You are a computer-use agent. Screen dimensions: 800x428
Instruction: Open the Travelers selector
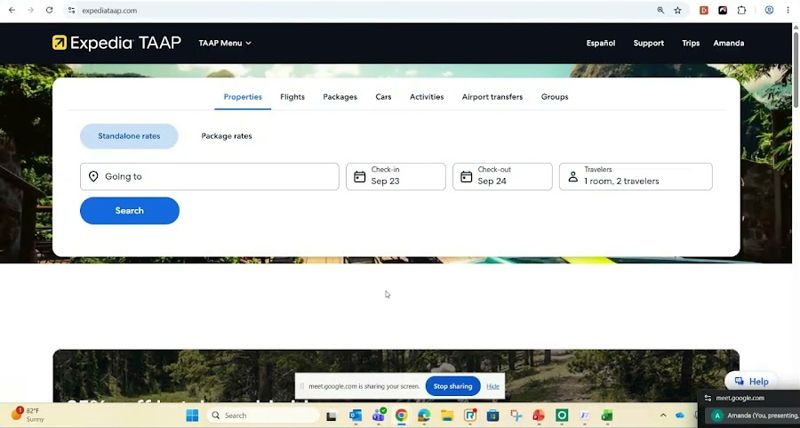636,177
